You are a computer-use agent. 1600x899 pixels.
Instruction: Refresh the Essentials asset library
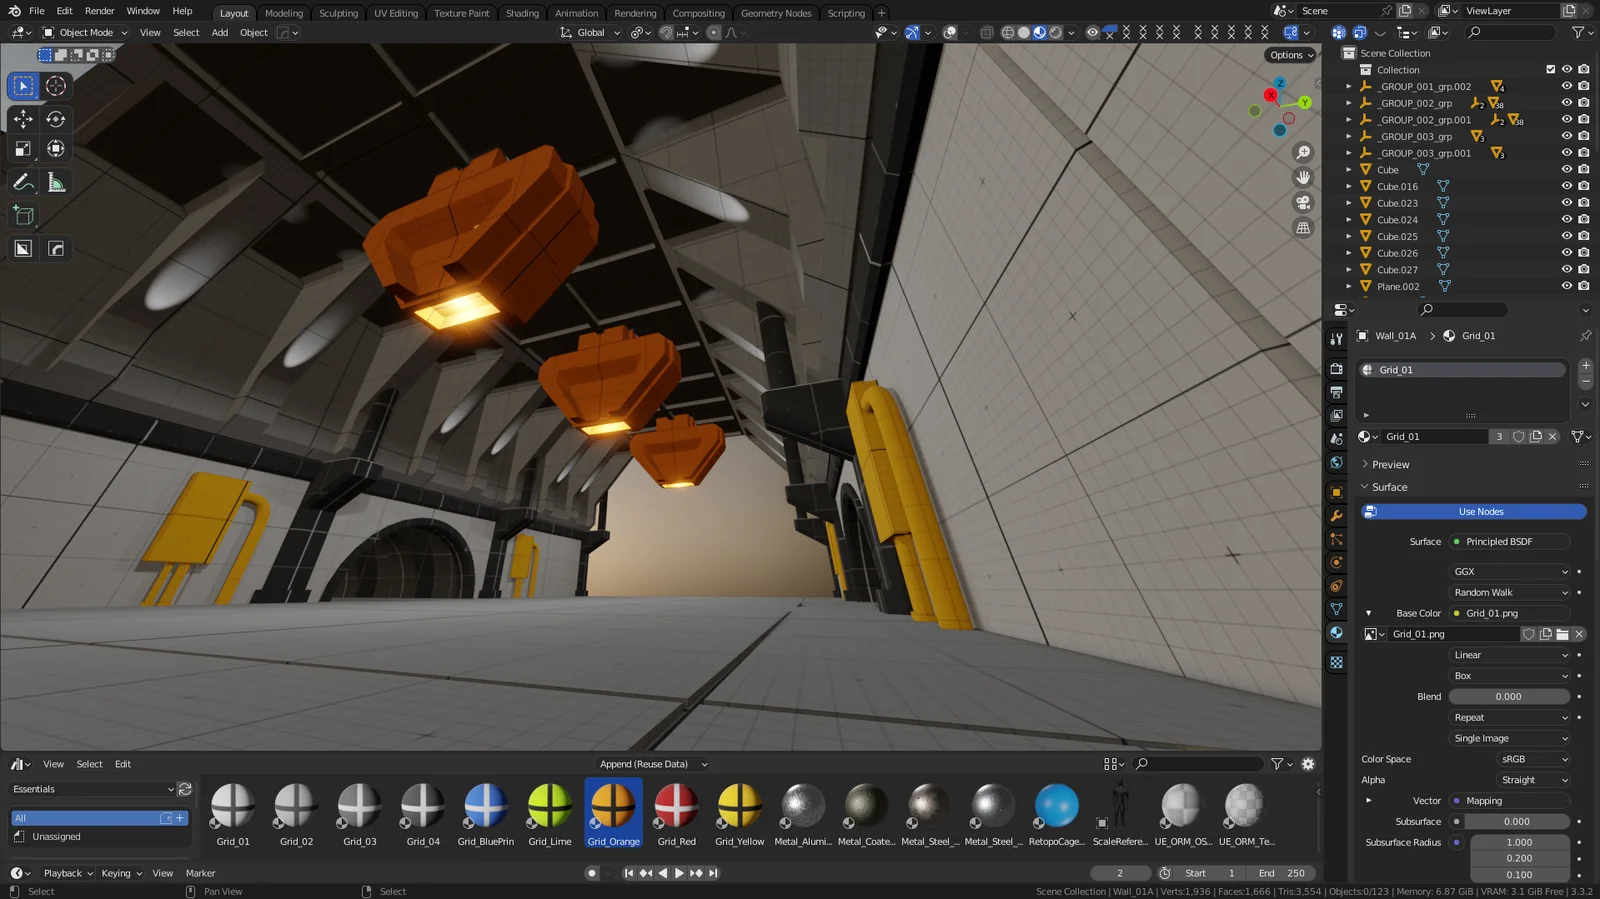coord(185,789)
